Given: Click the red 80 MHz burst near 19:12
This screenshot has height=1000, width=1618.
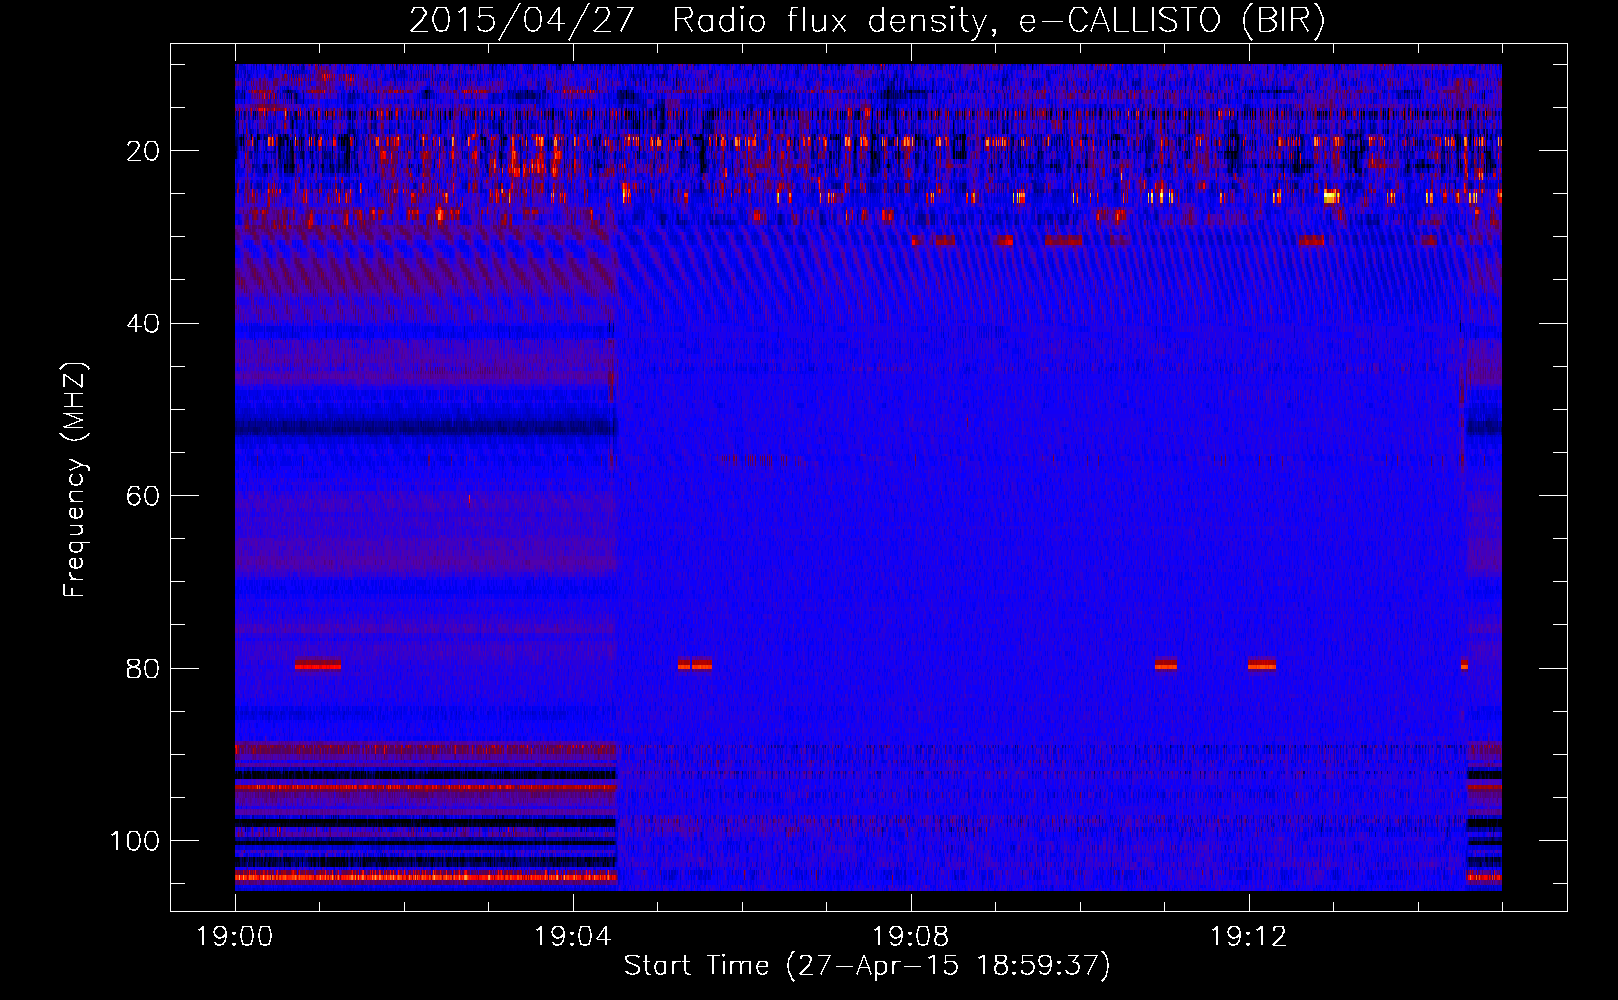Looking at the screenshot, I should (x=1262, y=664).
